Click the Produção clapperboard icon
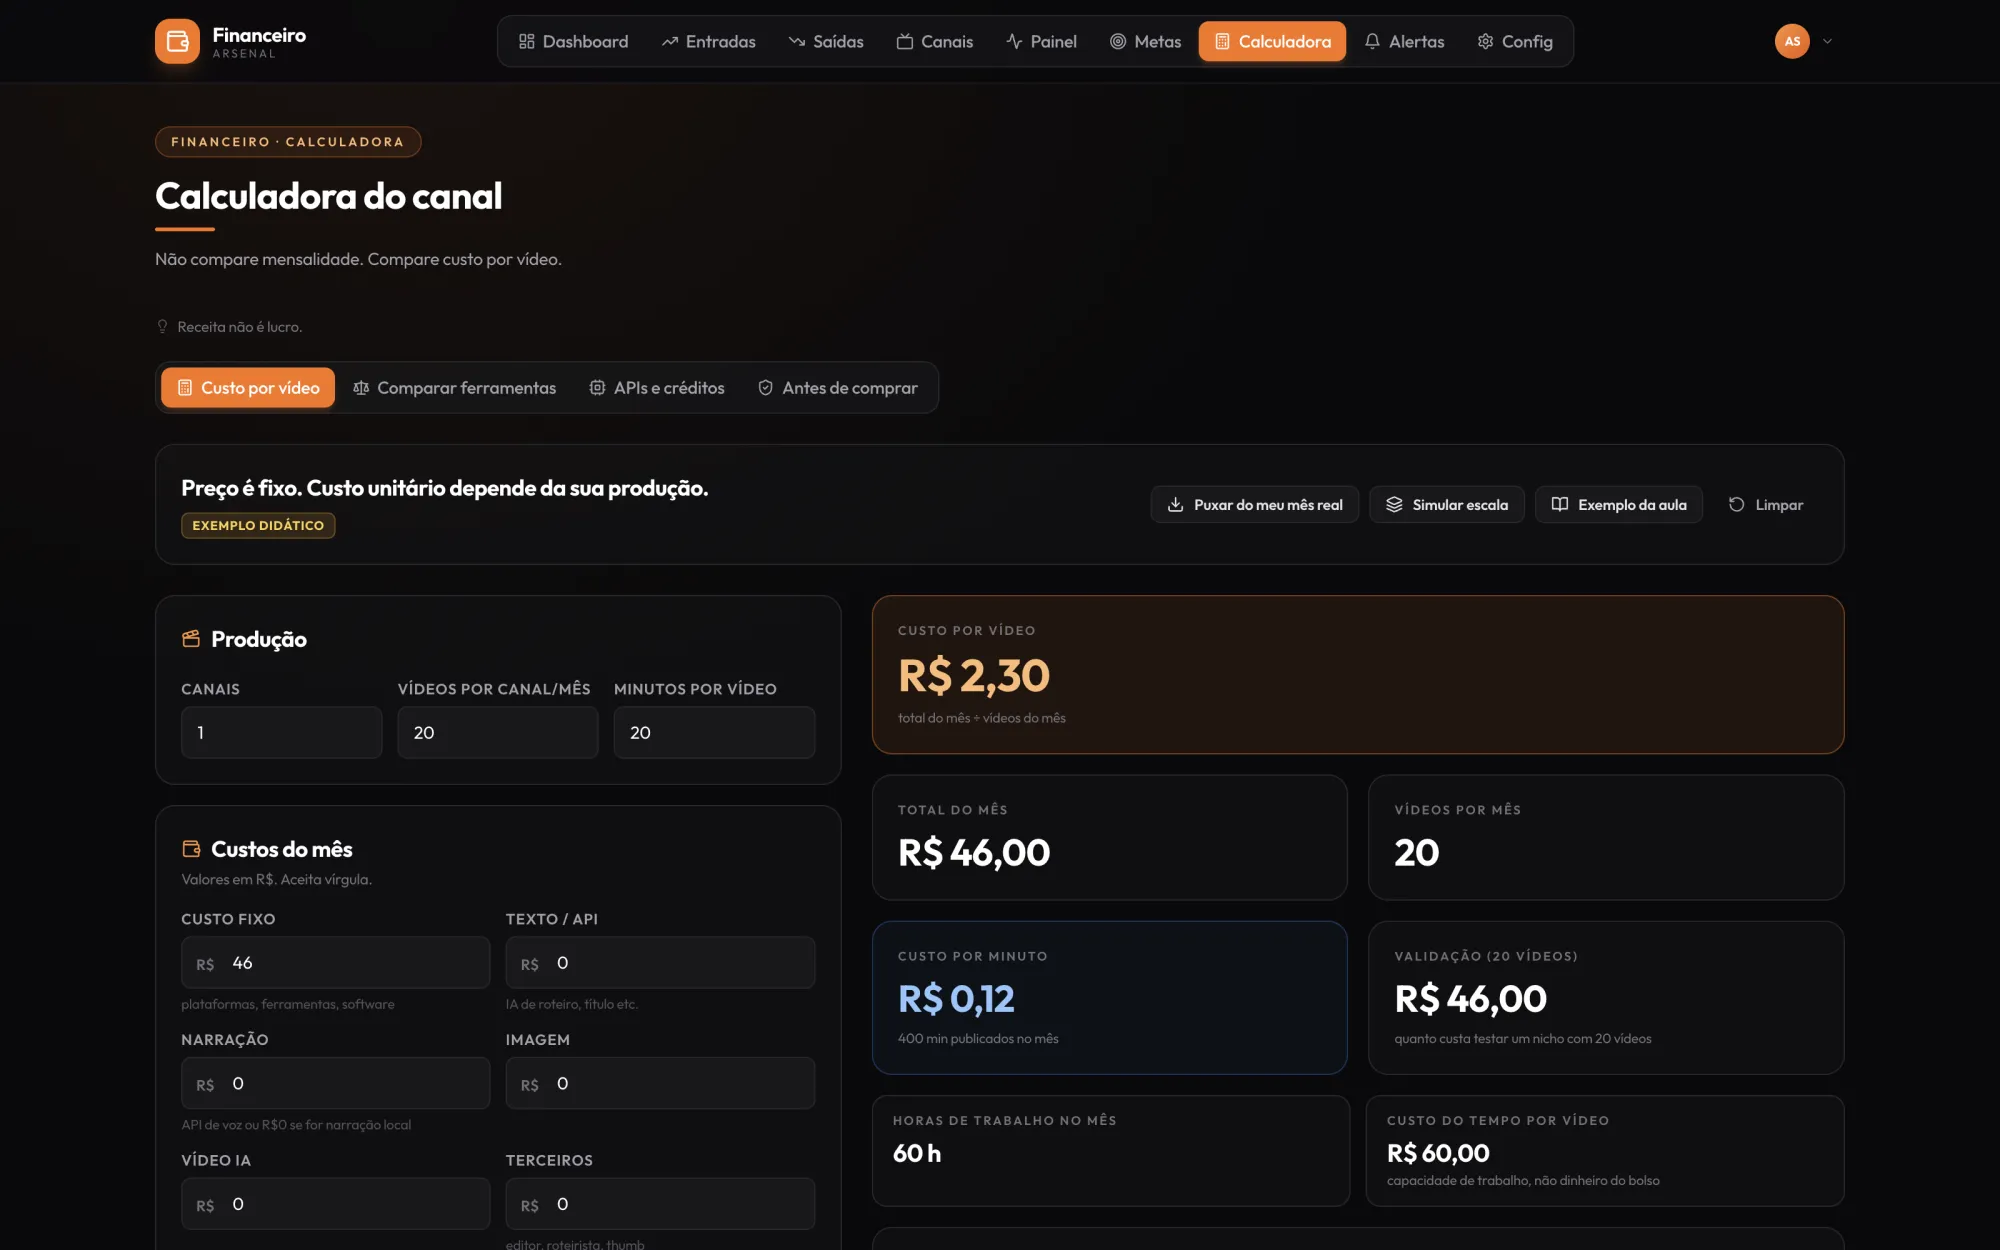2000x1250 pixels. [x=191, y=639]
